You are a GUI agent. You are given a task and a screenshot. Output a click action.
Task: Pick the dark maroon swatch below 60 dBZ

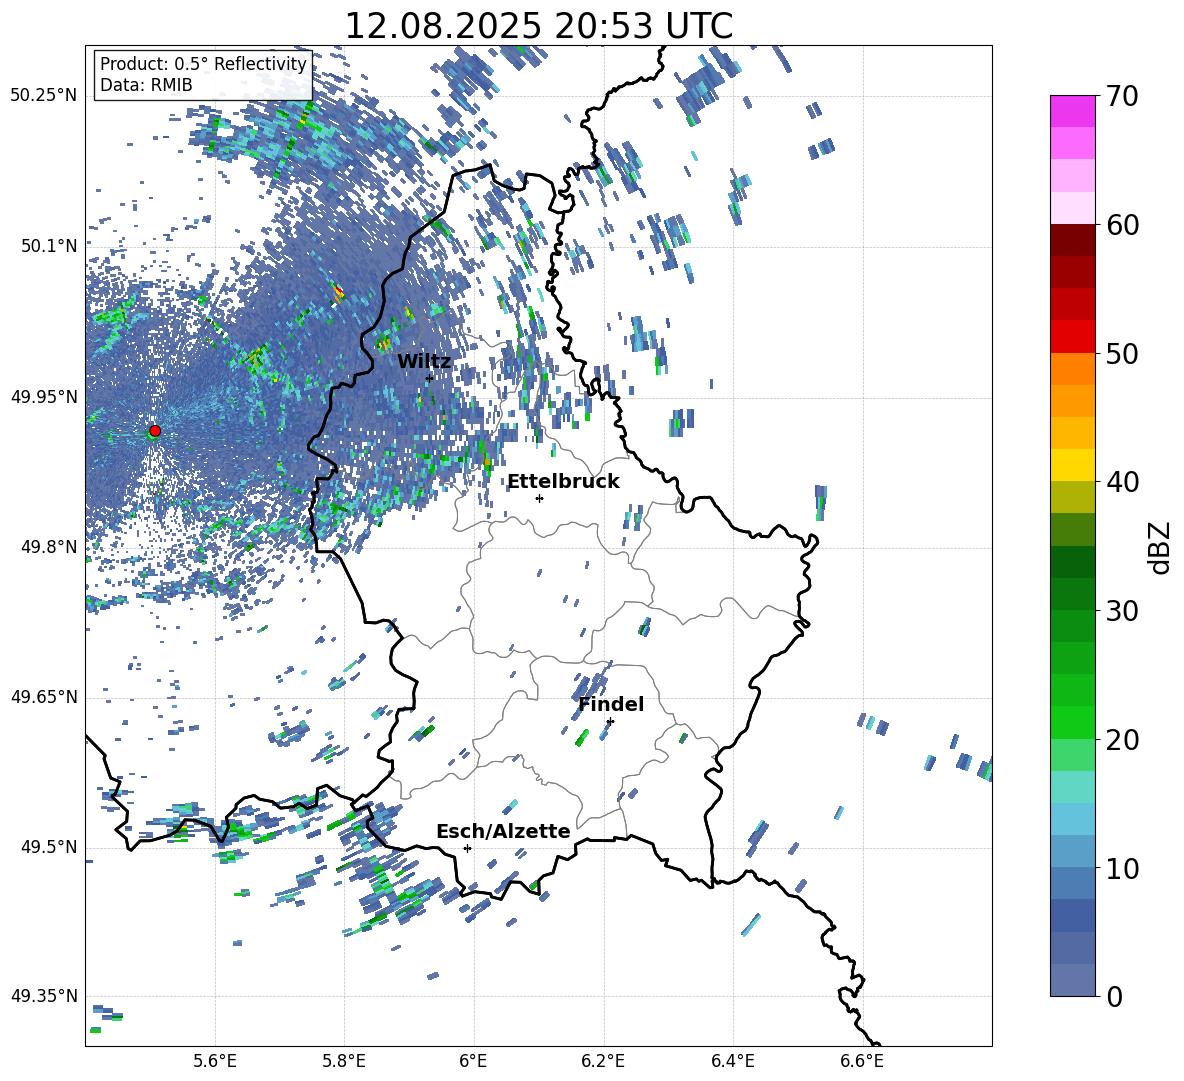[x=1072, y=240]
